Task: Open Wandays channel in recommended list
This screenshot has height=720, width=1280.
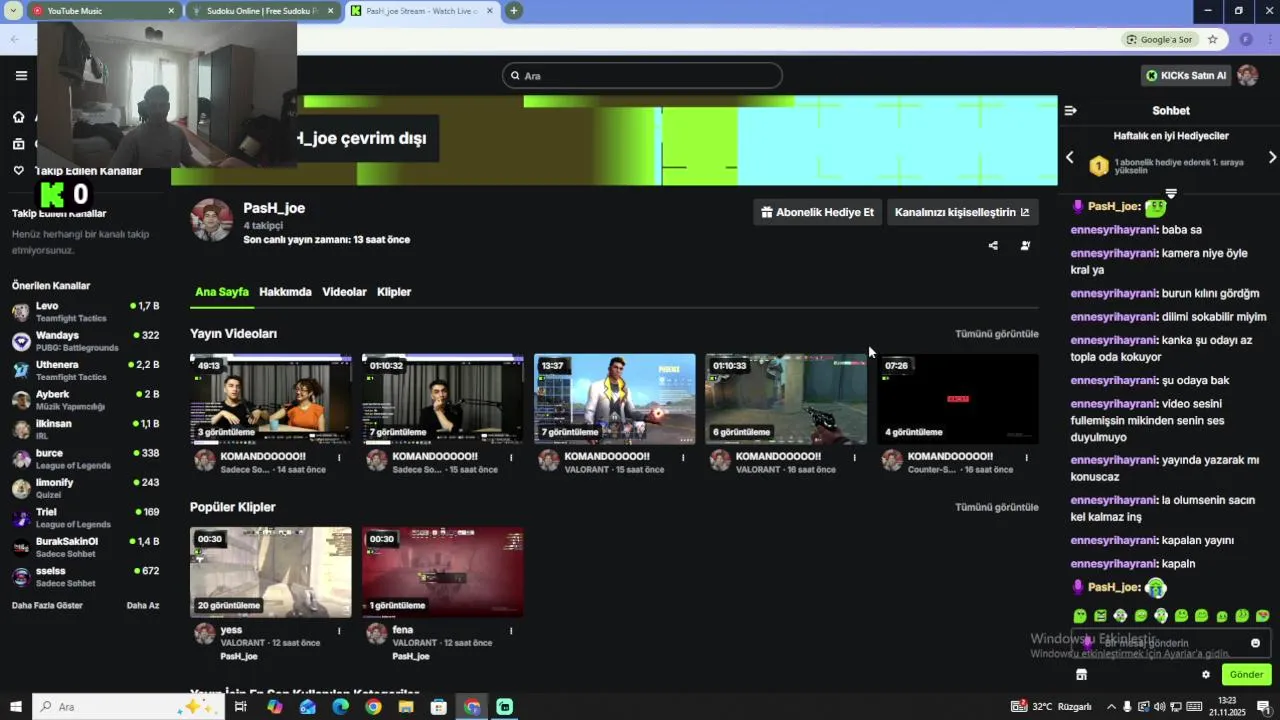Action: click(85, 341)
